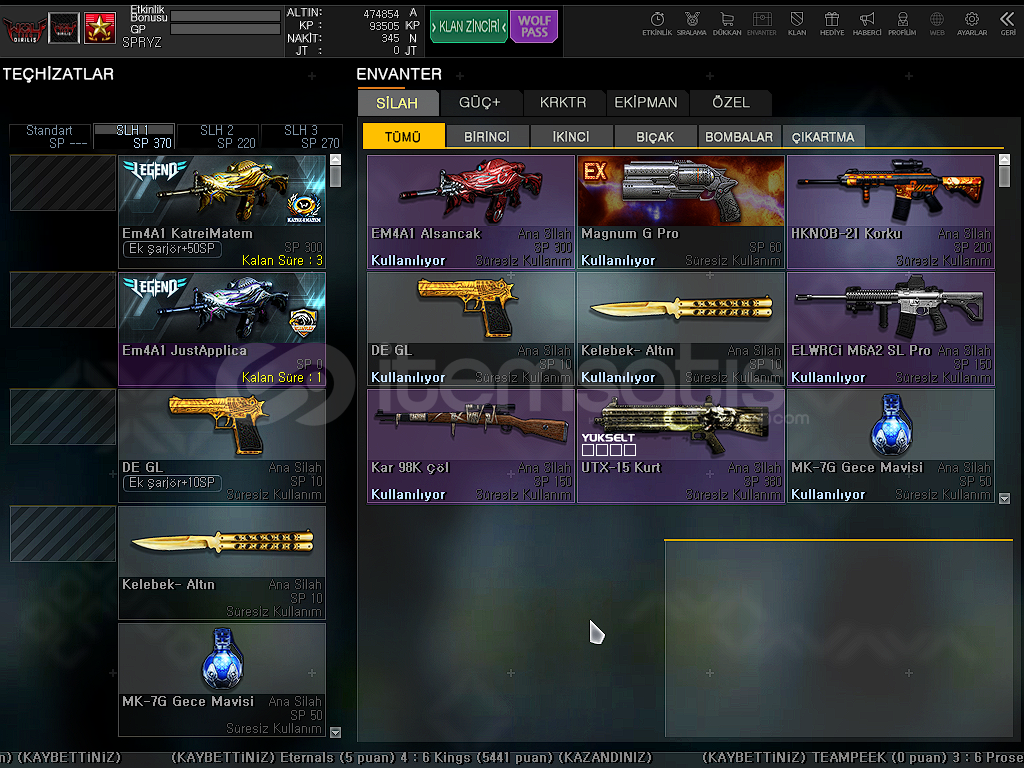Select the BİRİNCİ weapon filter
The image size is (1024, 768).
tap(487, 136)
